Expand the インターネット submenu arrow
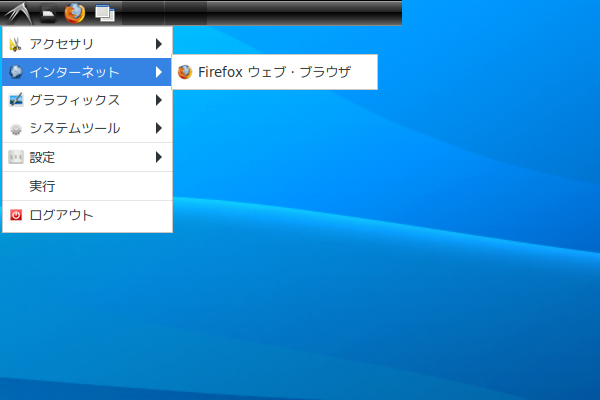Viewport: 600px width, 400px height. 159,72
